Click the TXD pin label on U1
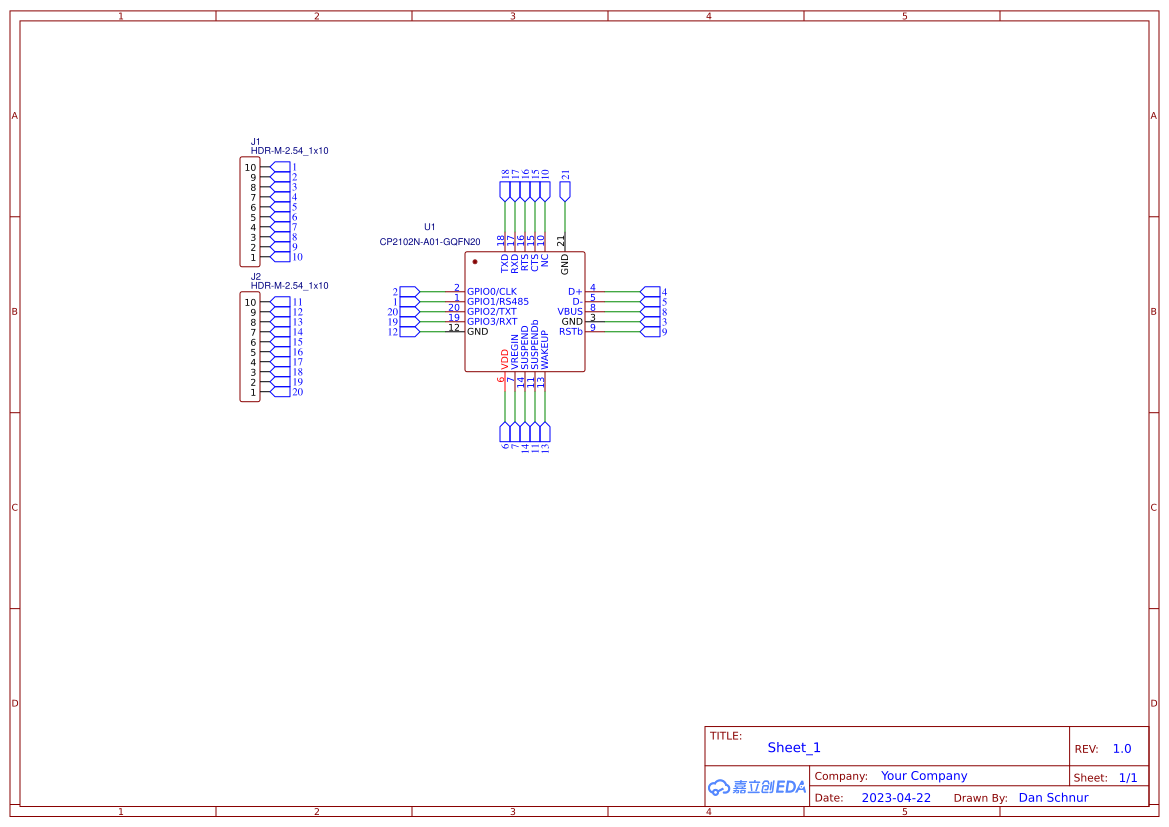 pyautogui.click(x=504, y=262)
